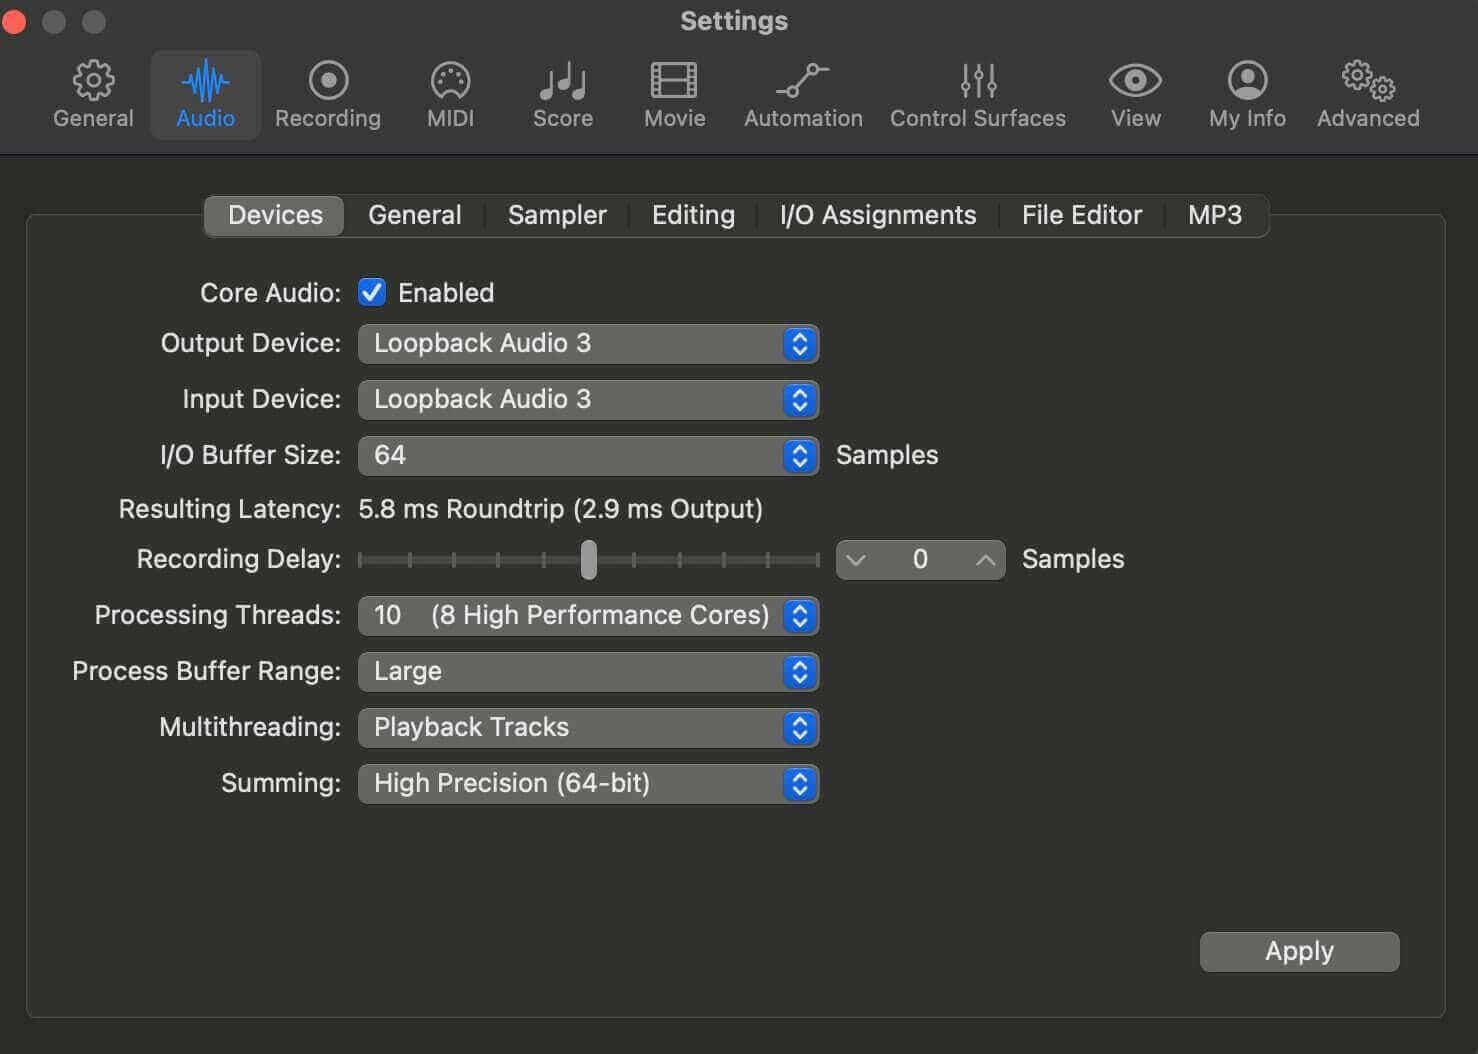
Task: Open the Output Device dropdown
Action: click(x=588, y=343)
